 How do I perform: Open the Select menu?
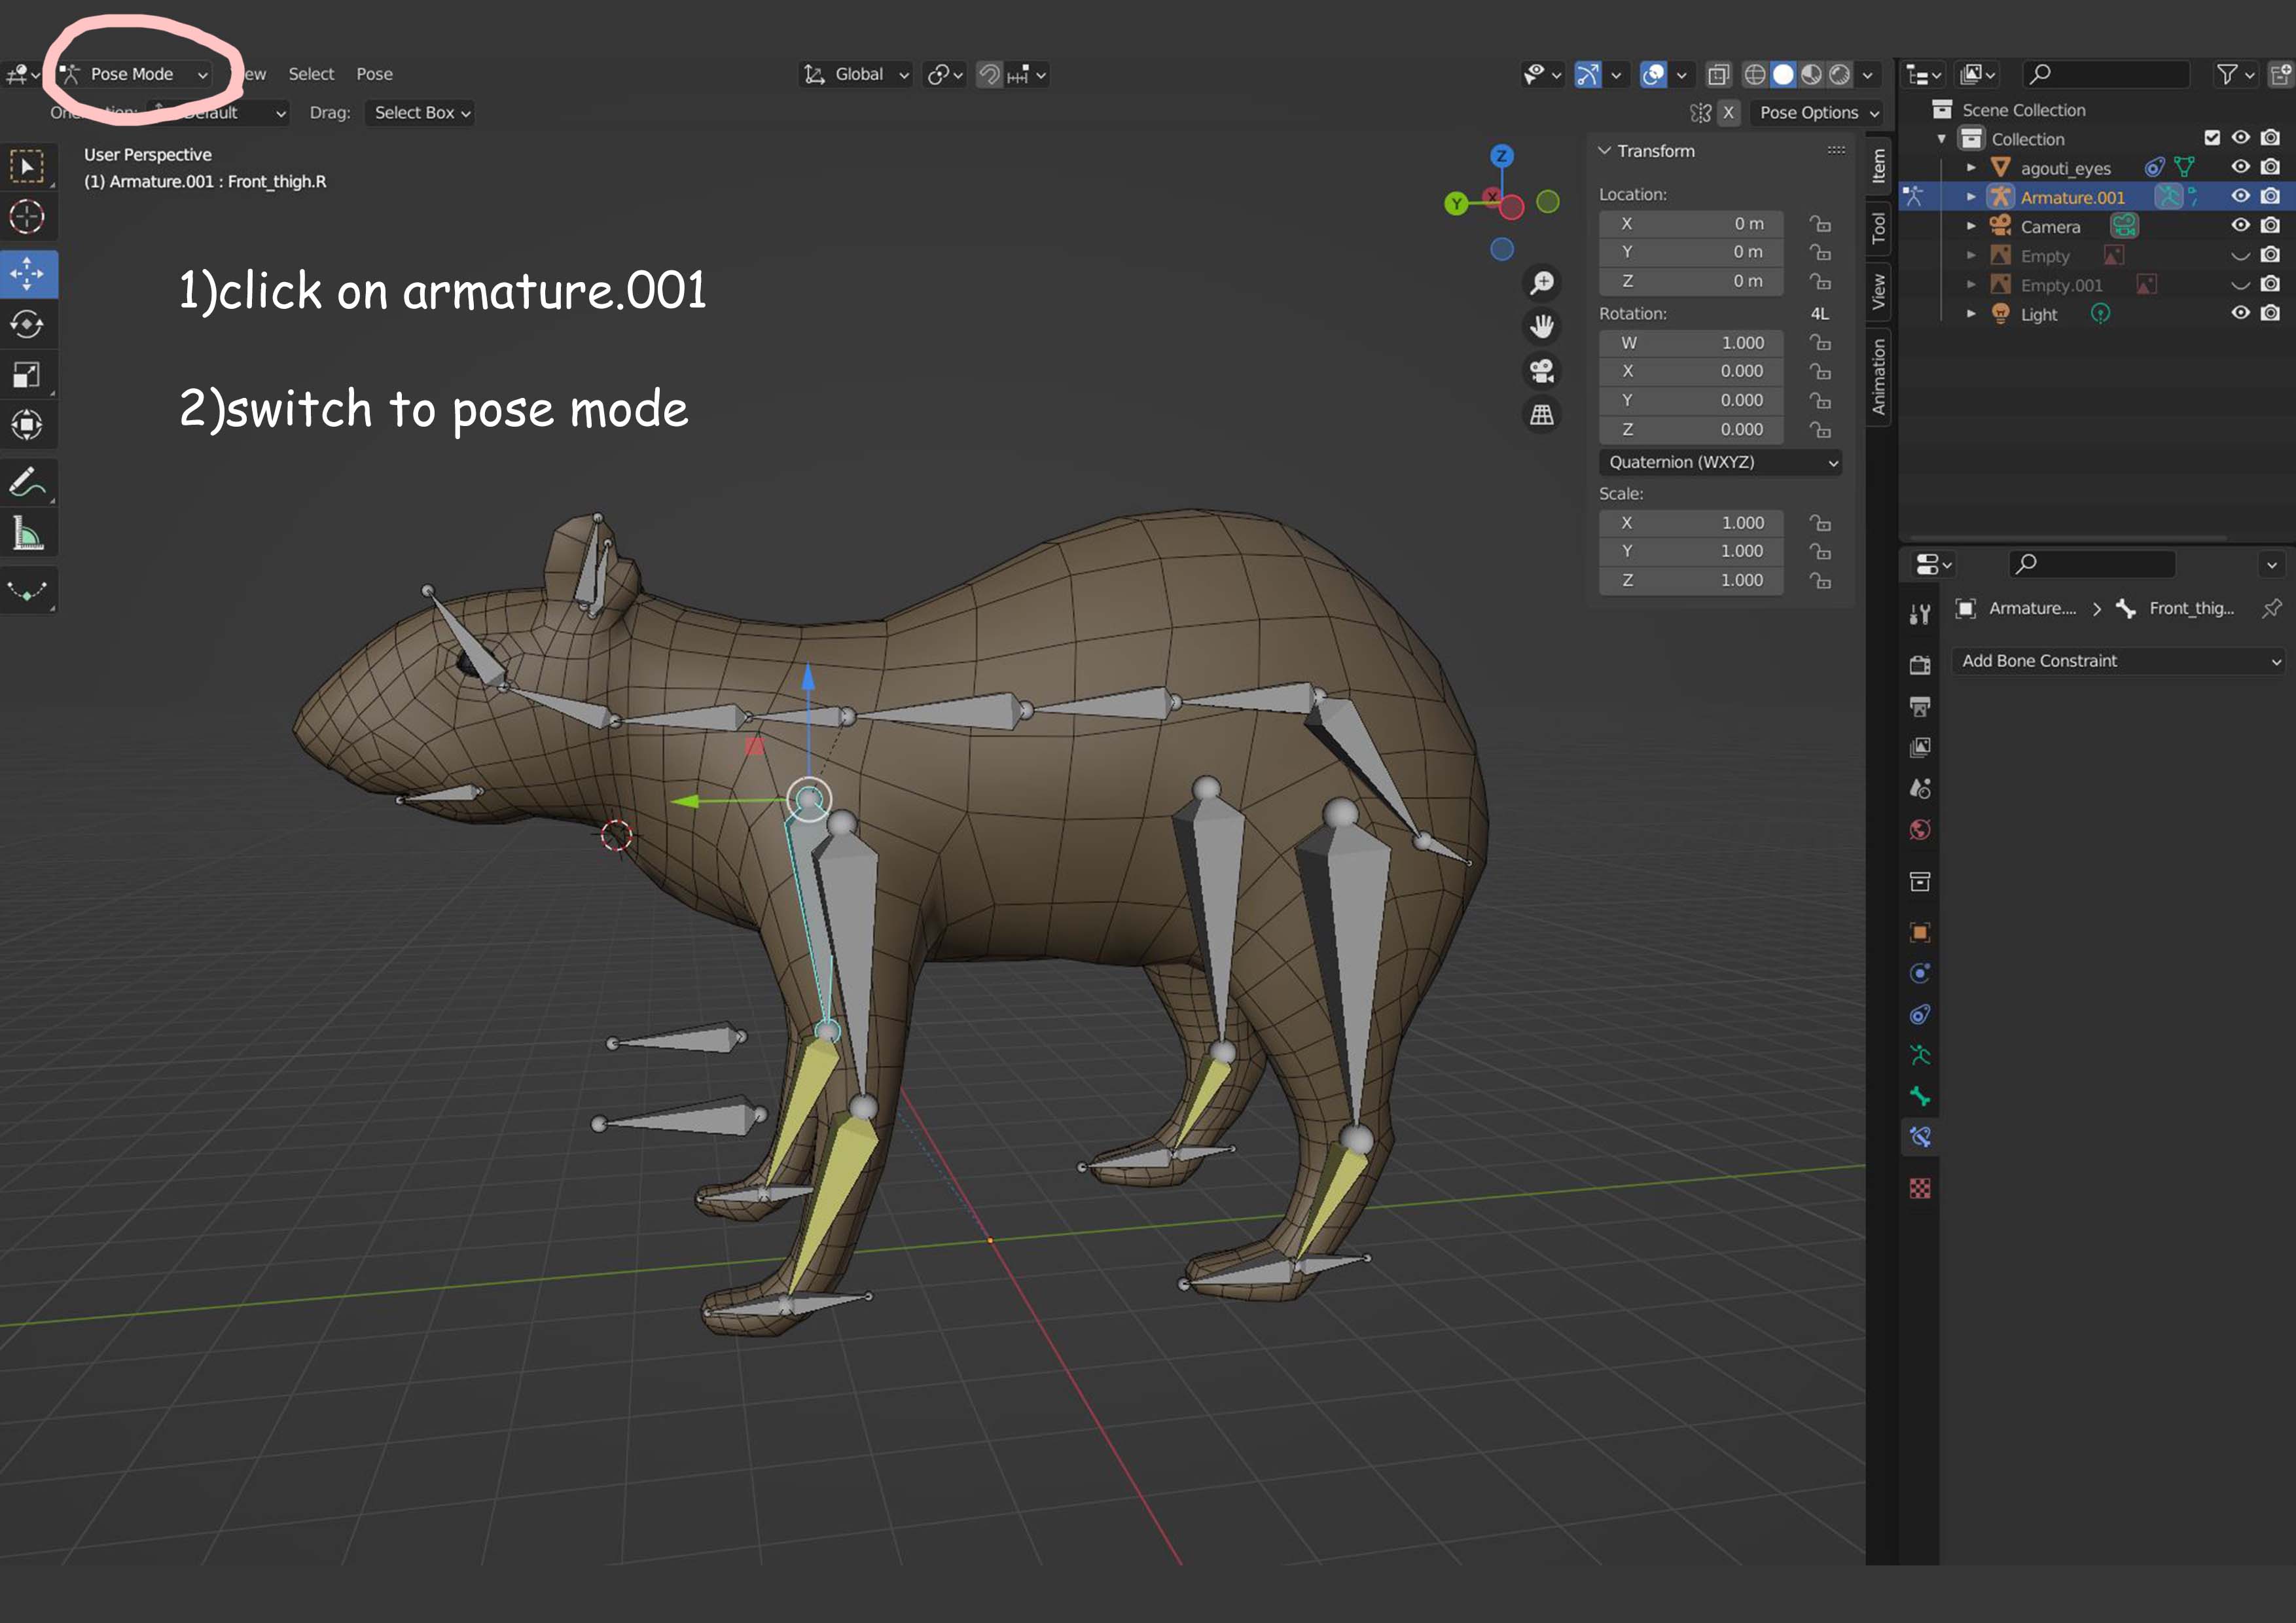(x=311, y=74)
